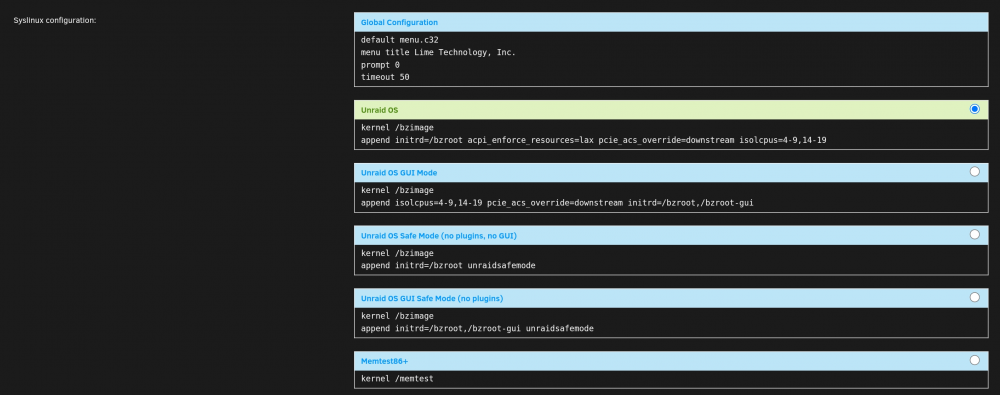Select the Unraid OS boot radio button
The width and height of the screenshot is (1000, 395).
(974, 109)
